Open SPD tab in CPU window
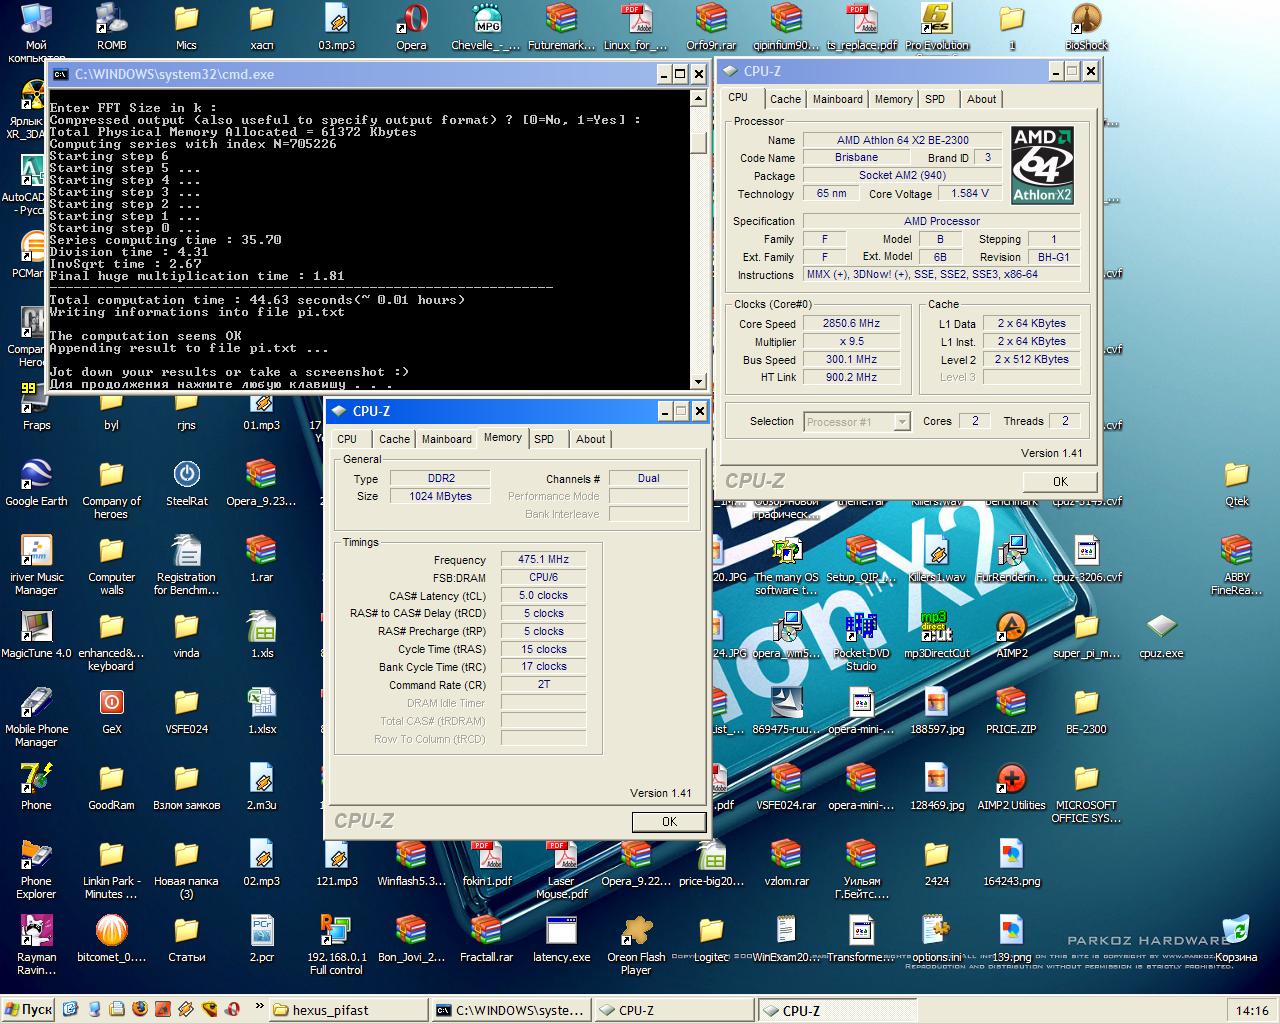Screen dimensions: 1280x1024 pos(935,99)
